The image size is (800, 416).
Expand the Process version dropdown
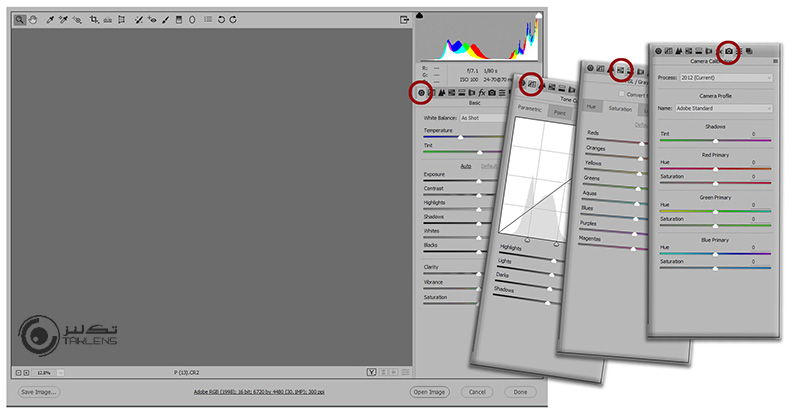[x=728, y=77]
